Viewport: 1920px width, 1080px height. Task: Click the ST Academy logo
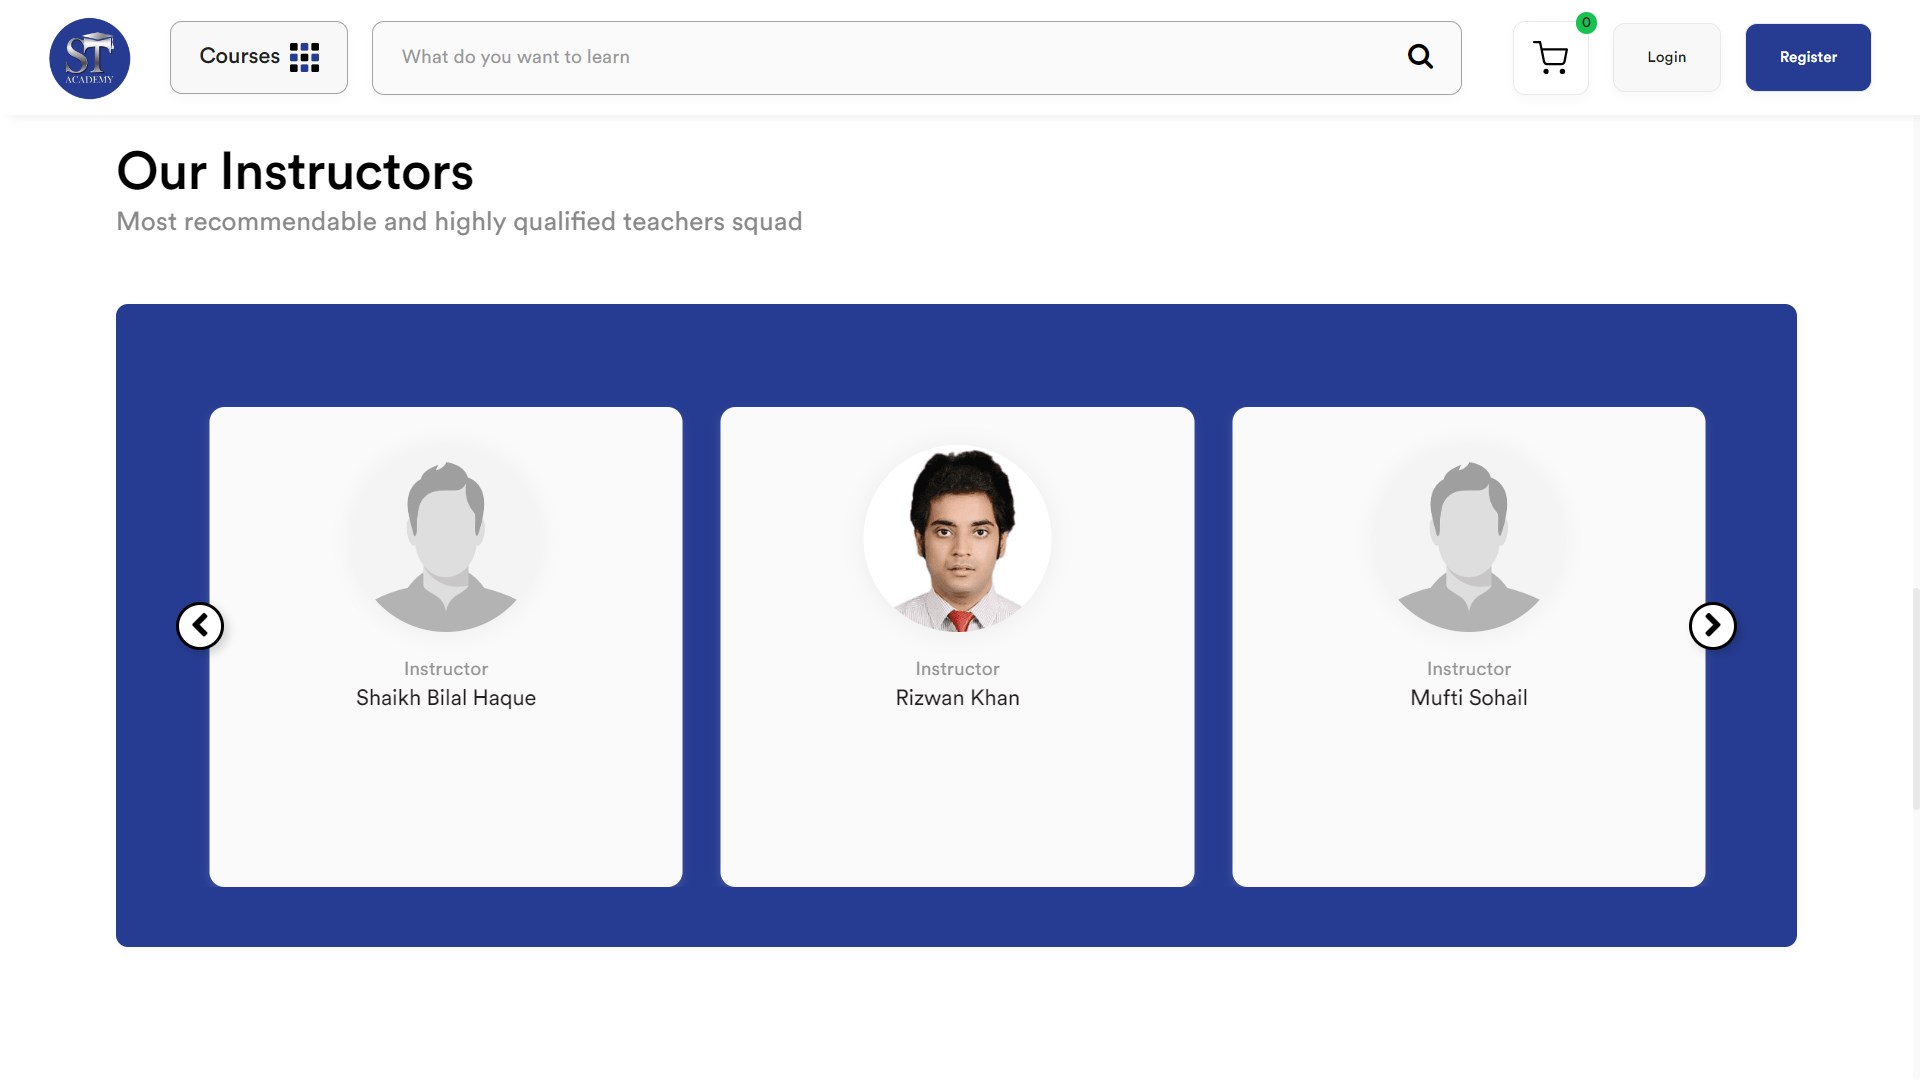coord(90,58)
